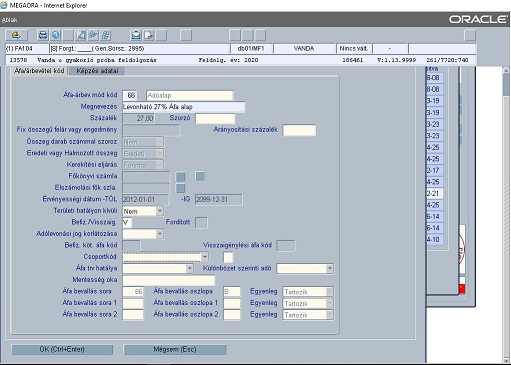Image resolution: width=511 pixels, height=365 pixels.
Task: Switch to the Áfa/árbevétel kód tab
Action: click(39, 71)
